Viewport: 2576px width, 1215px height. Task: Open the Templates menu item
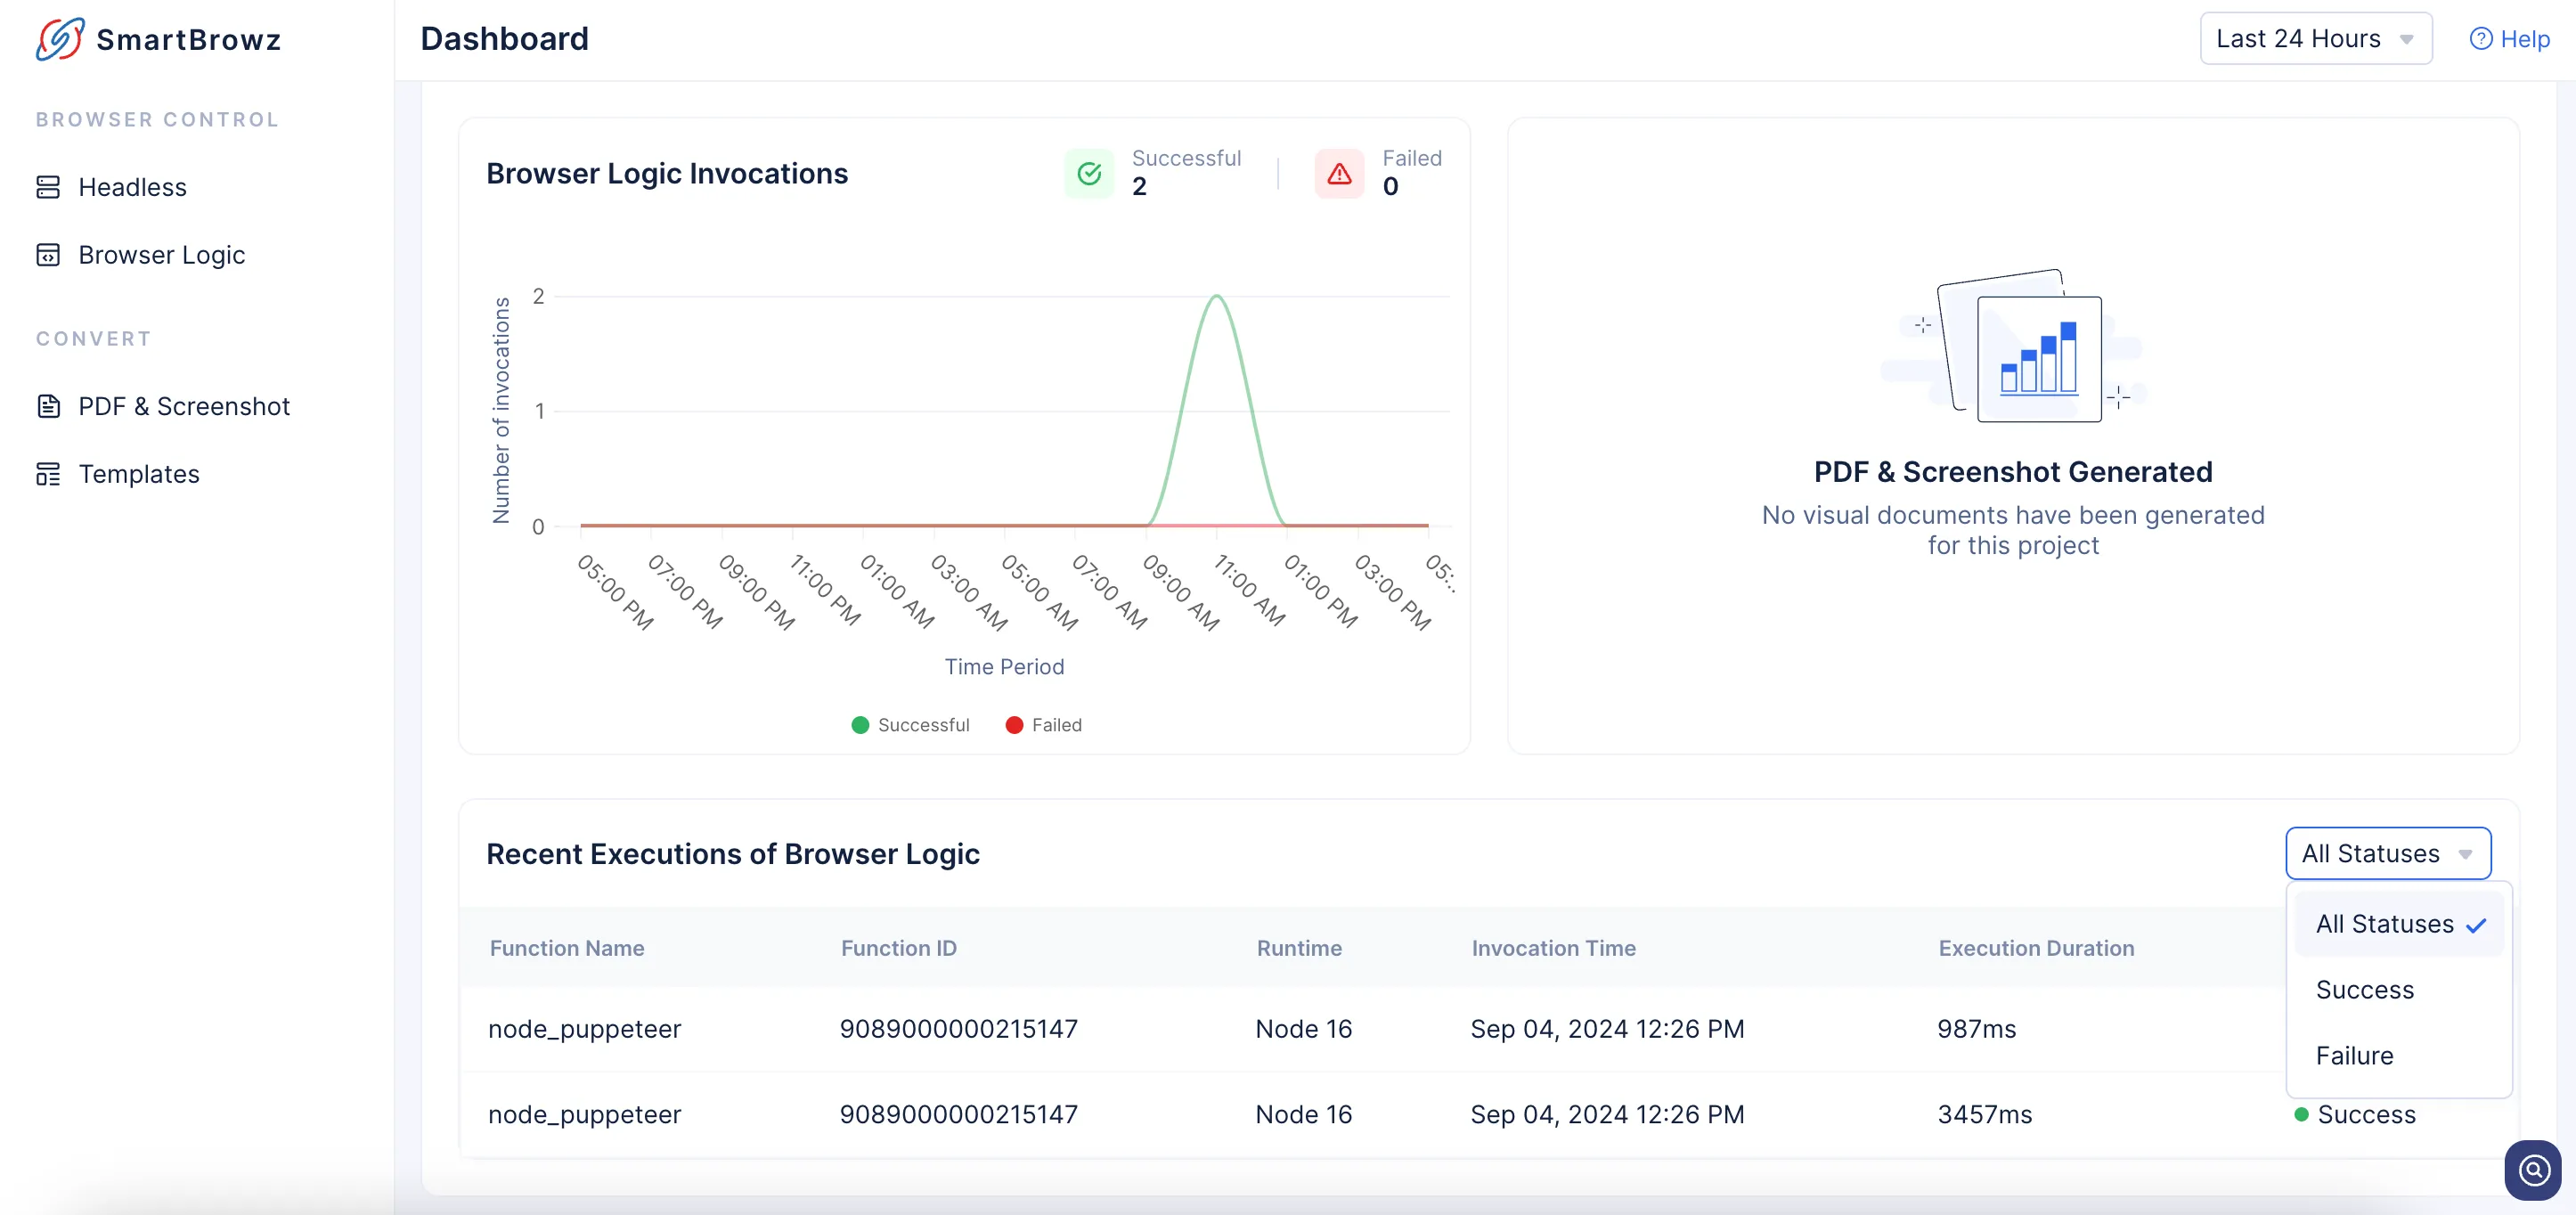[x=139, y=474]
